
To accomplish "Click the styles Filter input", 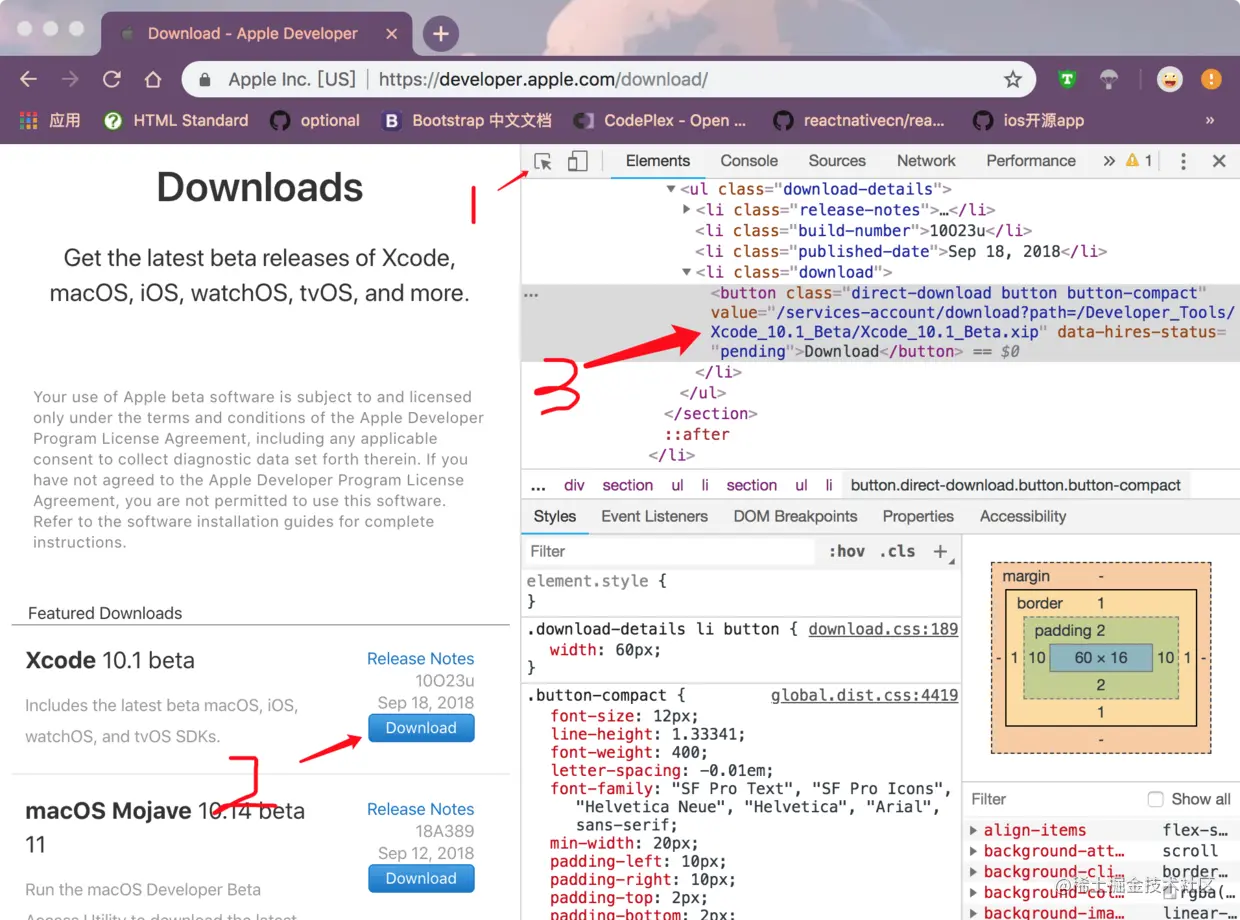I will [669, 551].
